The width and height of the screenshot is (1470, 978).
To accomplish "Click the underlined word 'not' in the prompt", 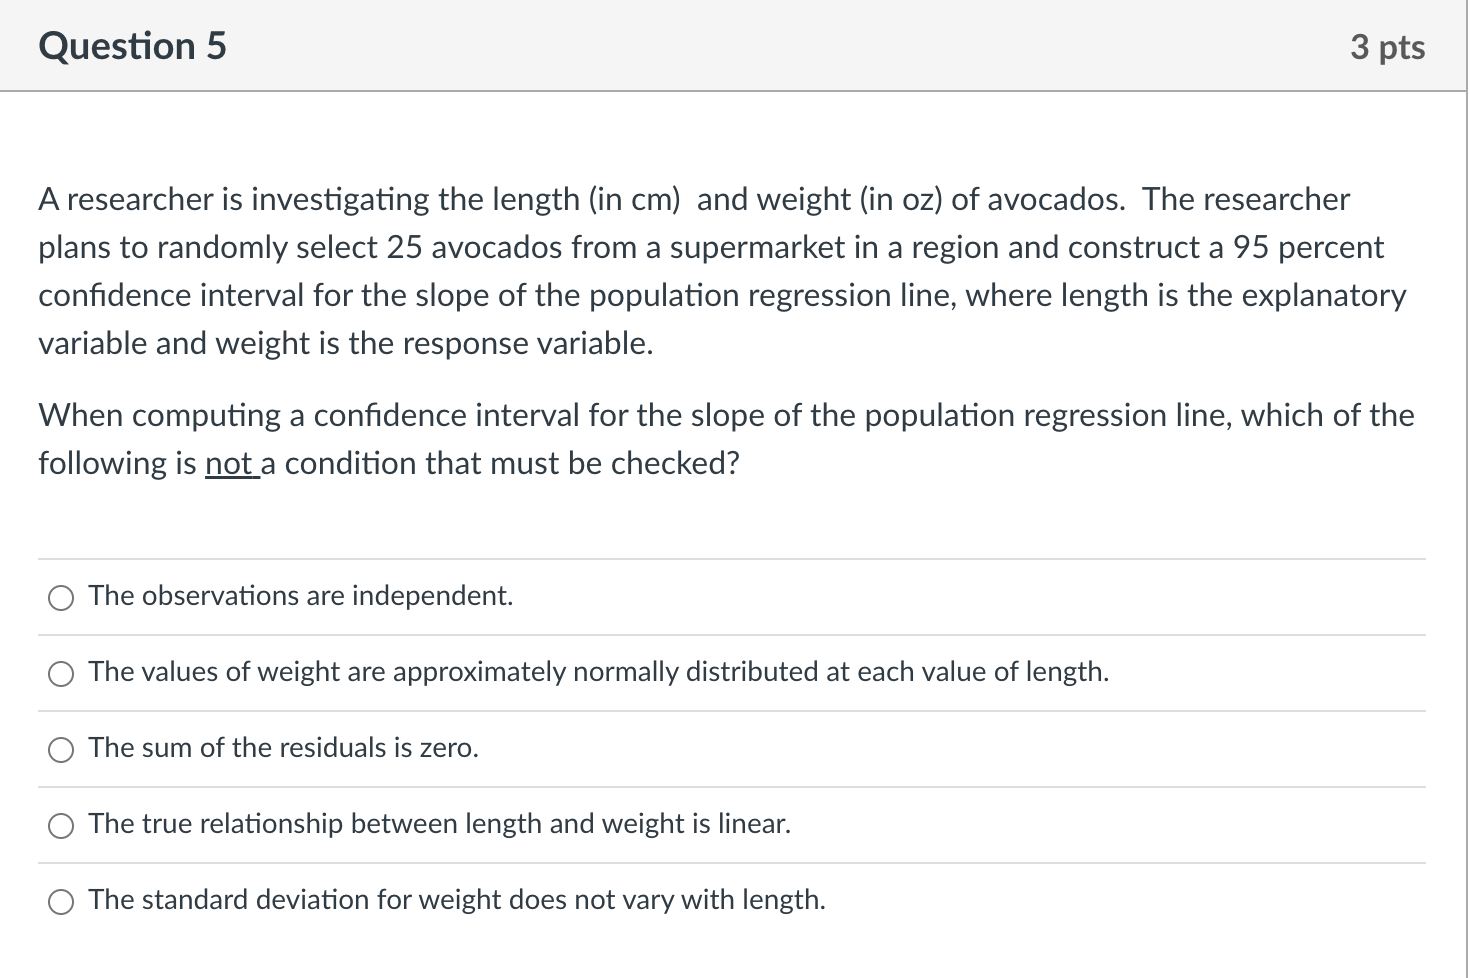I will [228, 464].
